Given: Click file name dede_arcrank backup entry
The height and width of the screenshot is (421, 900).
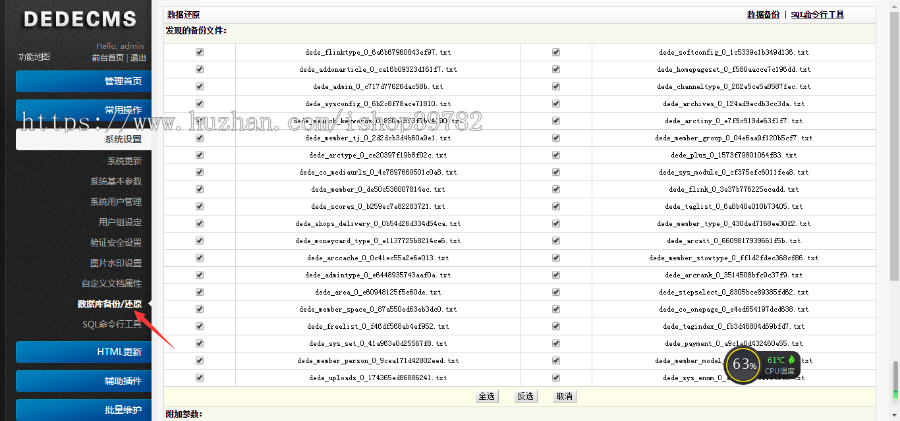Looking at the screenshot, I should pyautogui.click(x=734, y=275).
